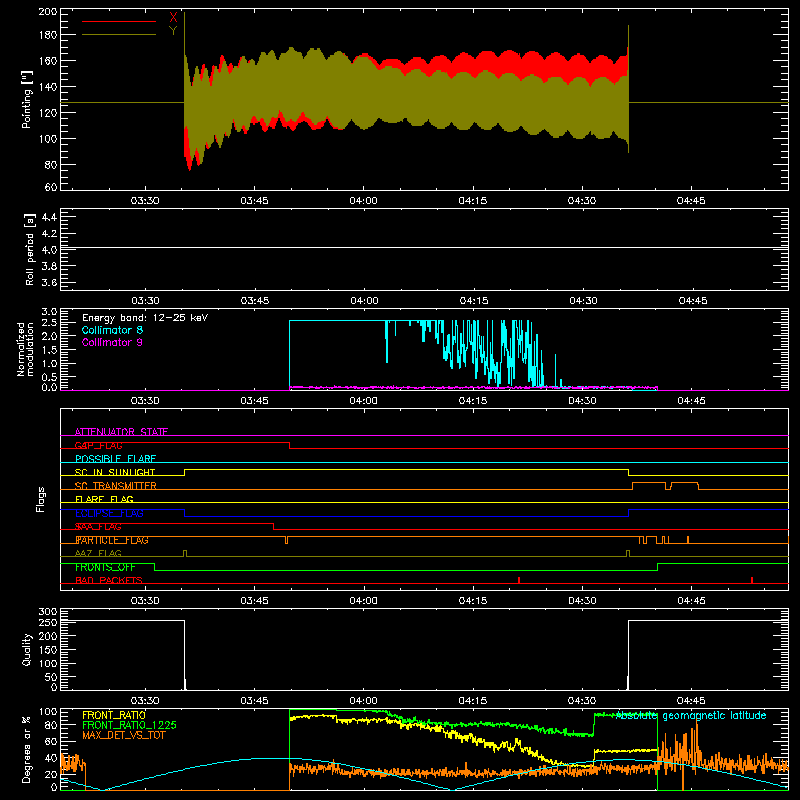Click the PARTICLE_FLAG dip near 03:49
The width and height of the screenshot is (800, 800).
pyautogui.click(x=286, y=540)
